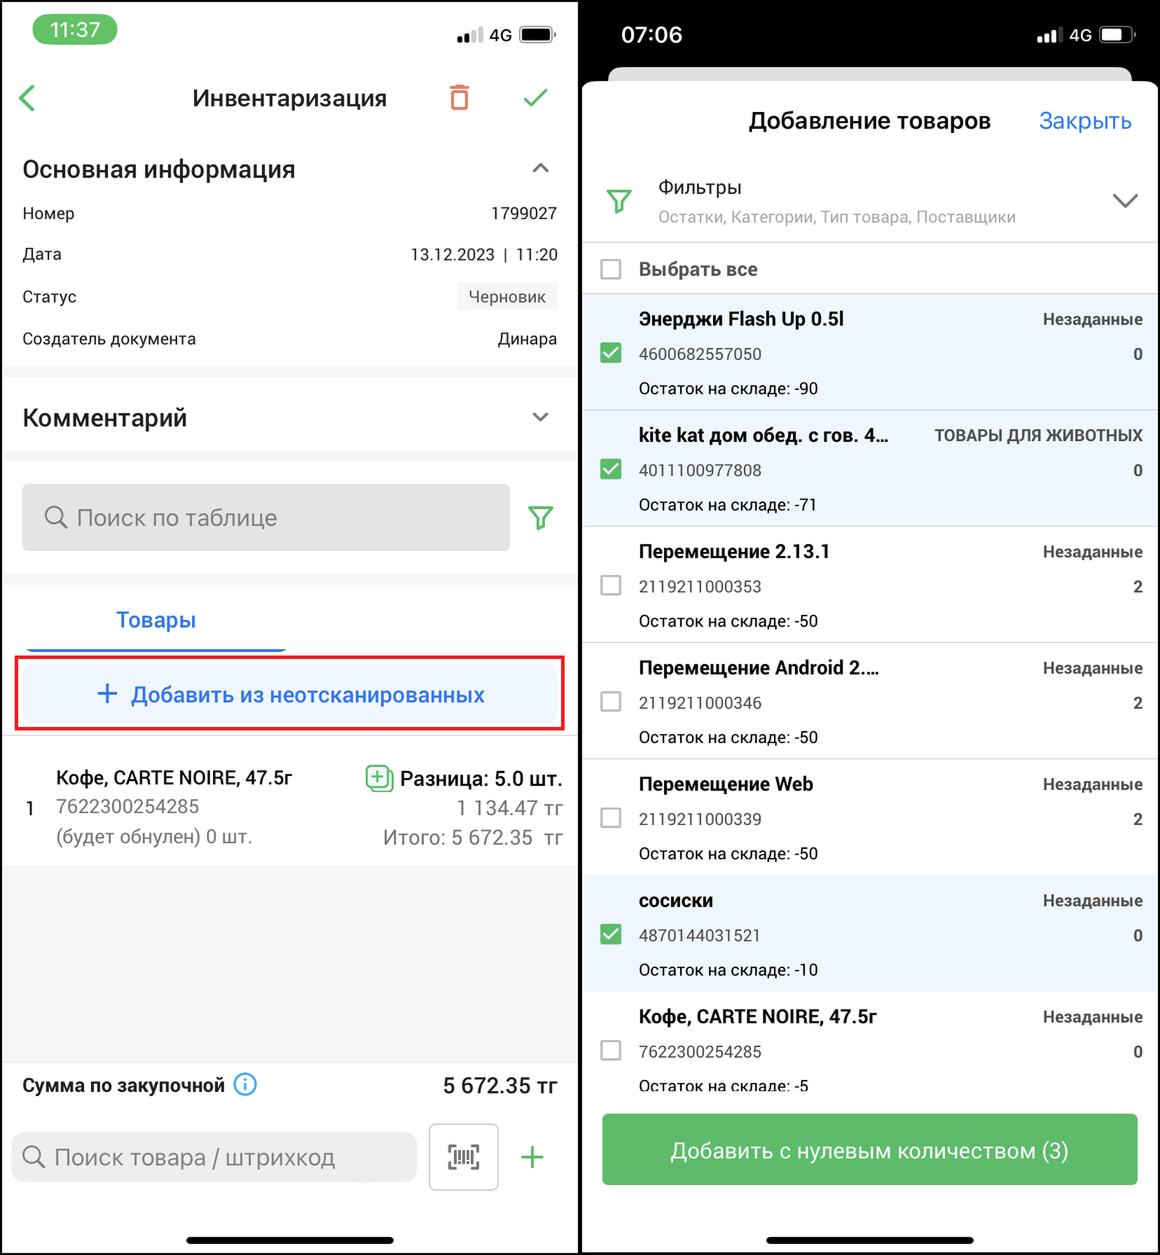This screenshot has width=1160, height=1255.
Task: Tap the green plus icon next to Разница
Action: (379, 778)
